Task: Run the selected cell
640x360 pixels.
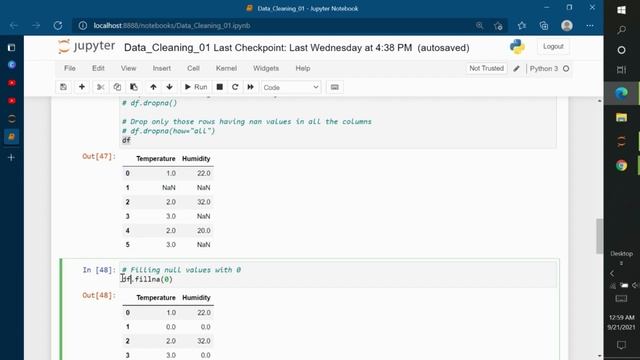Action: [x=196, y=87]
